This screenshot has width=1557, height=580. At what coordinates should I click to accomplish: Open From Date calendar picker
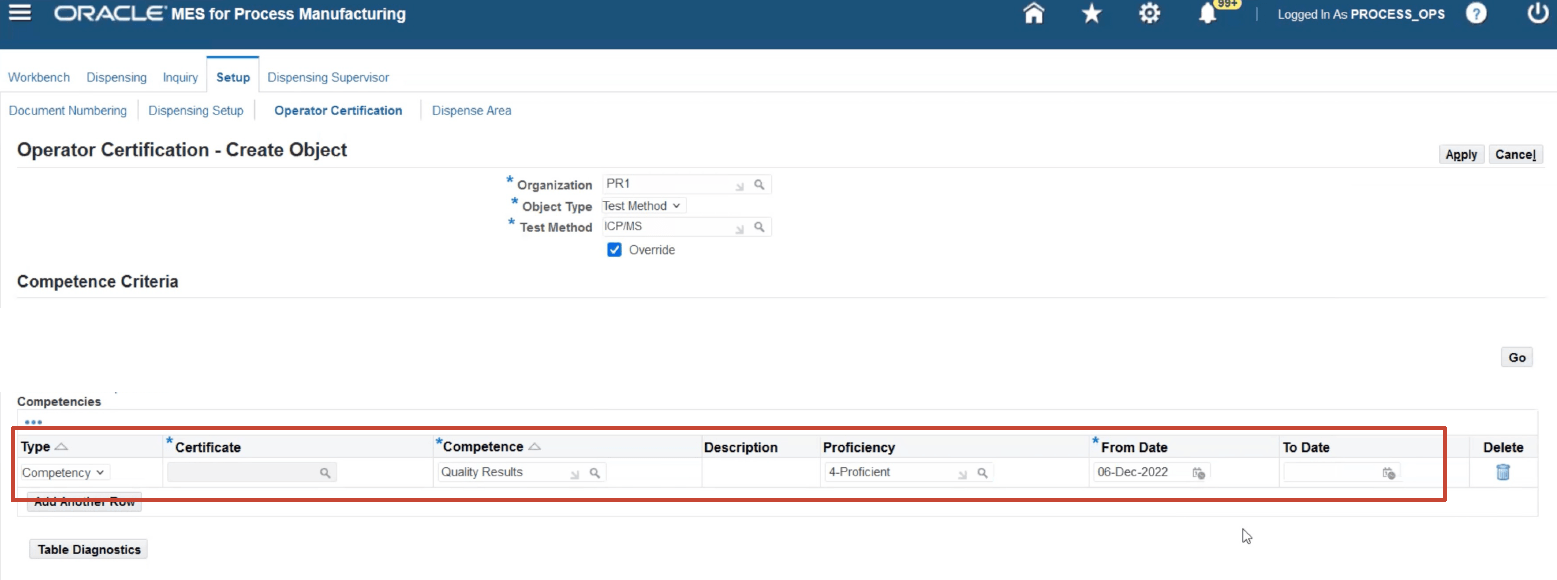[1198, 473]
